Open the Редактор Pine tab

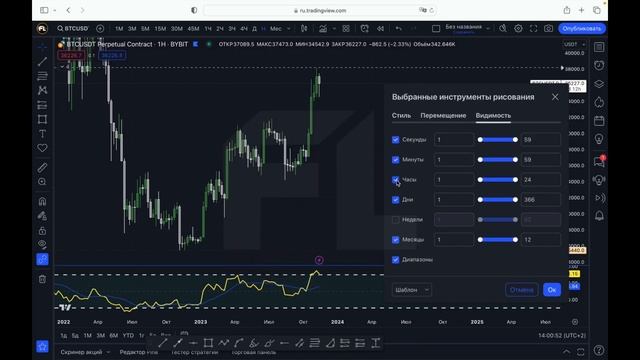click(x=139, y=352)
